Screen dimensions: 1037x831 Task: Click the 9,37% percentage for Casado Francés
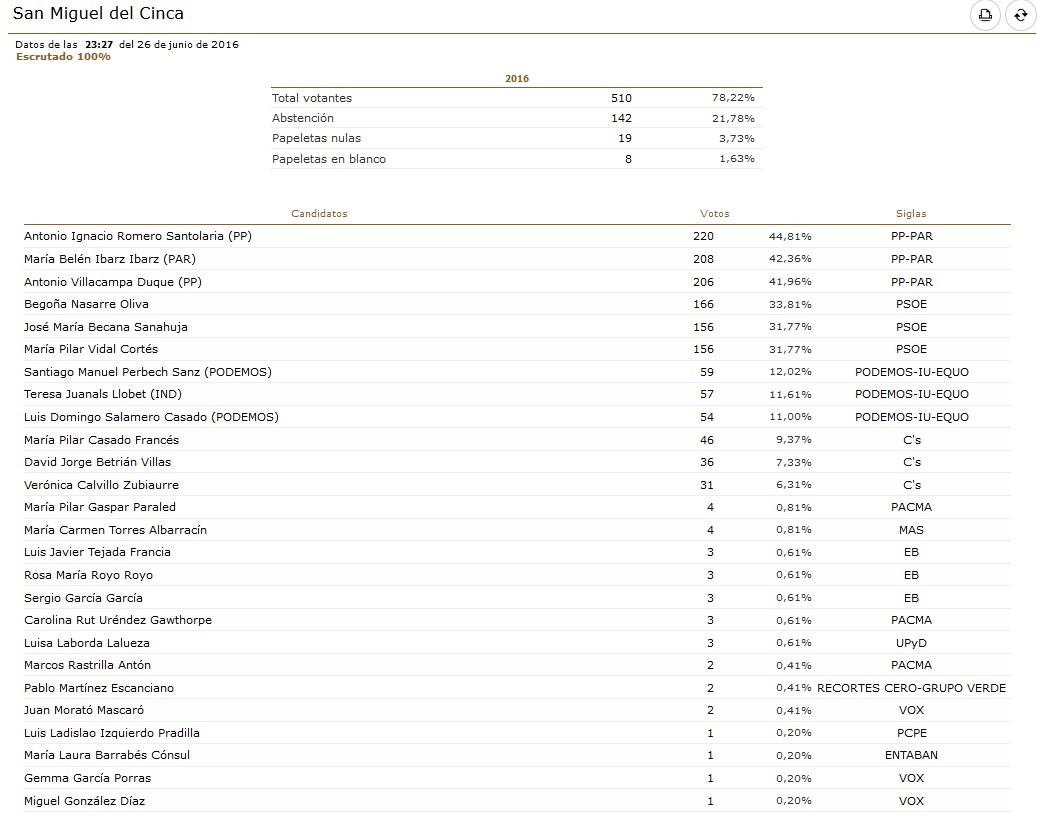794,440
